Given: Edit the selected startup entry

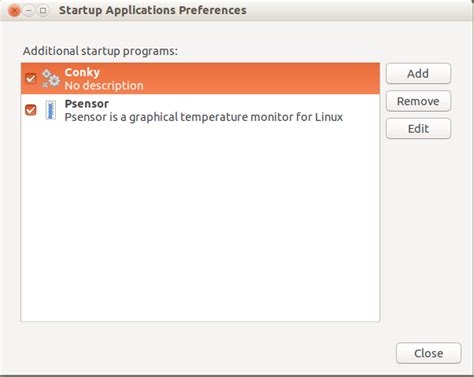Looking at the screenshot, I should [418, 129].
